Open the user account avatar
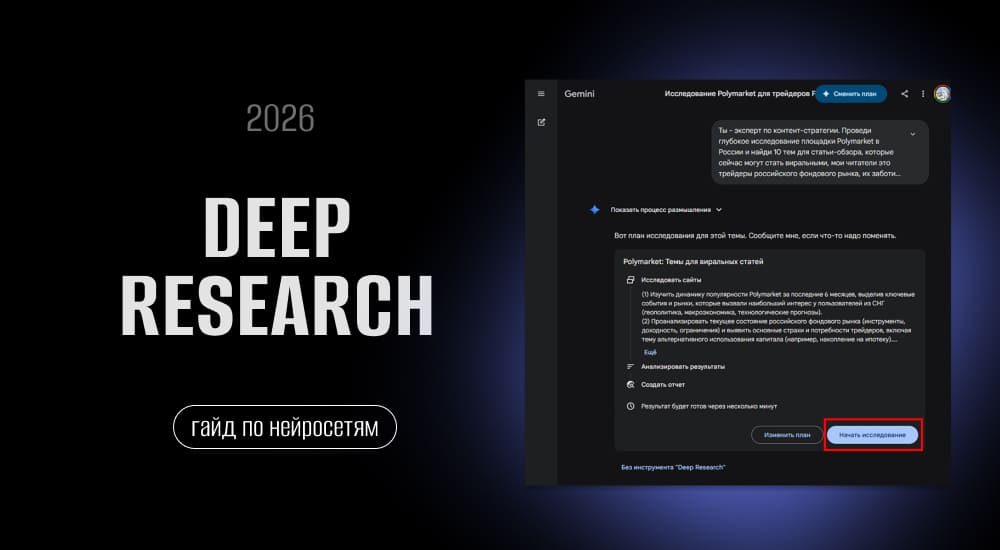1000x550 pixels. click(941, 94)
